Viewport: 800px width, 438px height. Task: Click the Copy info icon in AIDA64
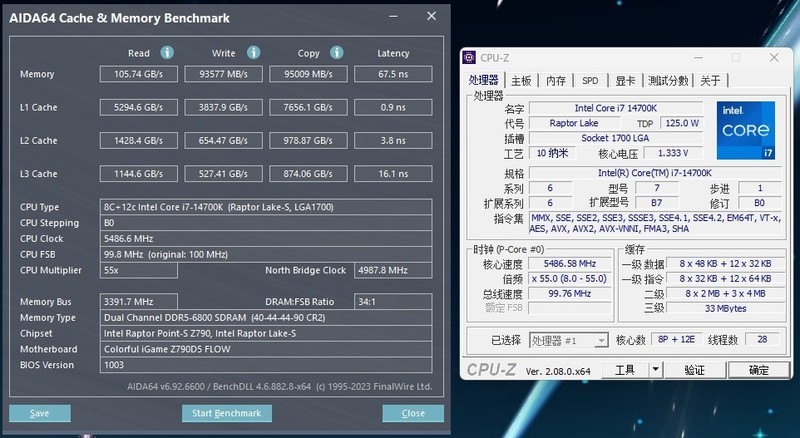(x=337, y=52)
